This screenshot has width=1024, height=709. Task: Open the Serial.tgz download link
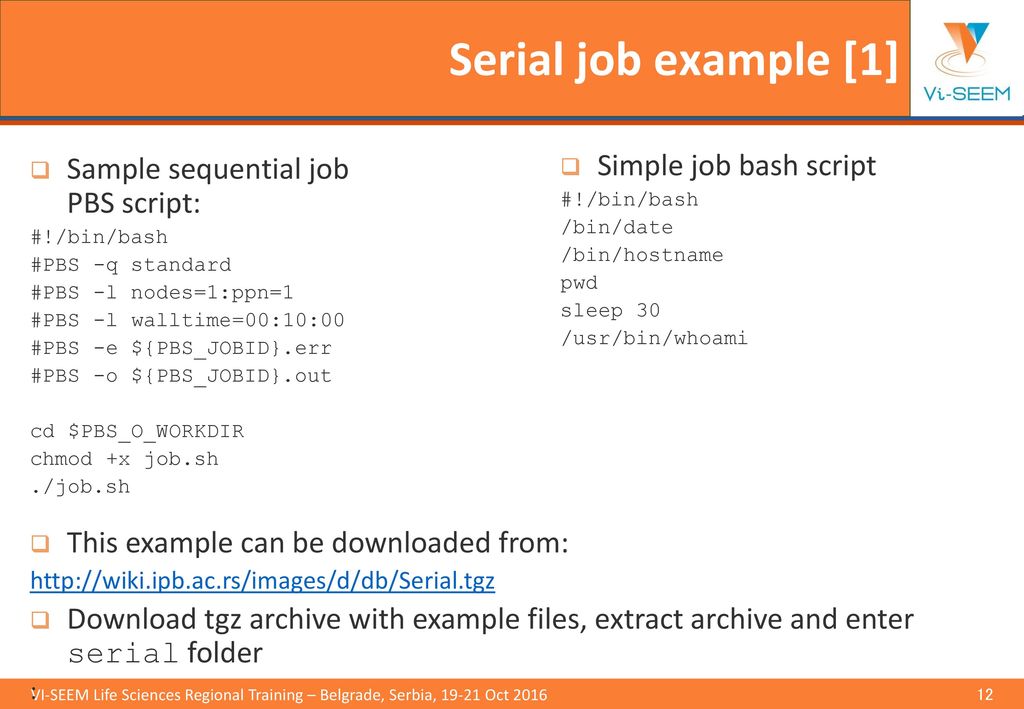pos(263,580)
